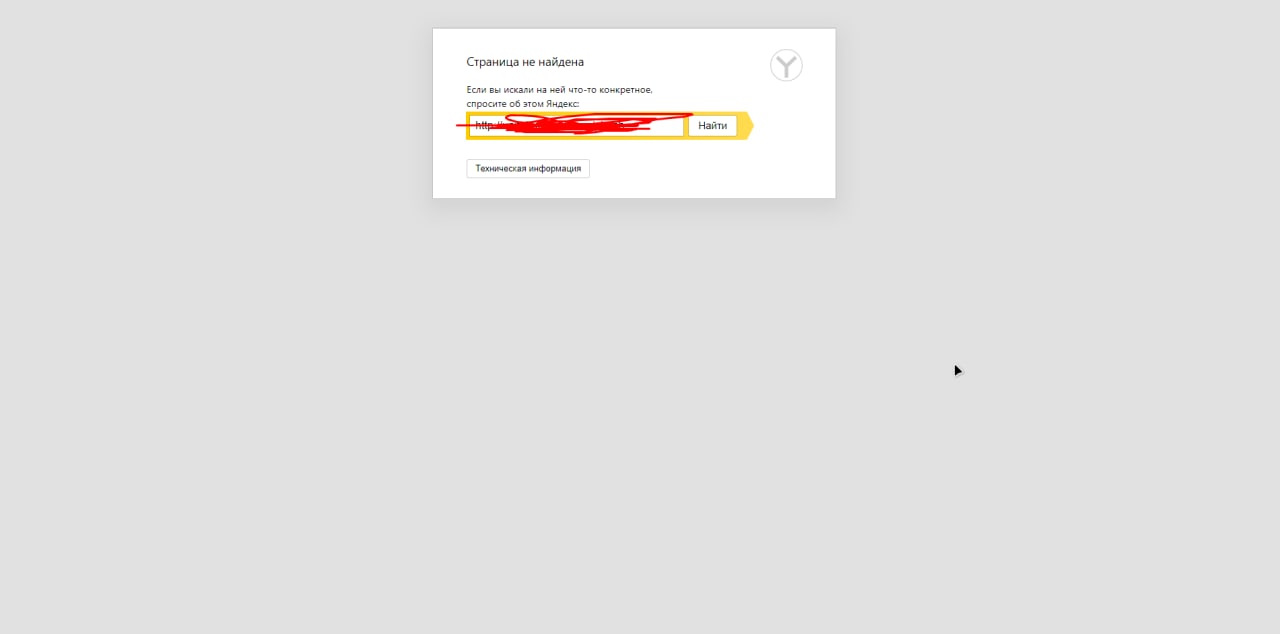Click the http text in the search box
Screen dimensions: 1280x634
point(485,126)
